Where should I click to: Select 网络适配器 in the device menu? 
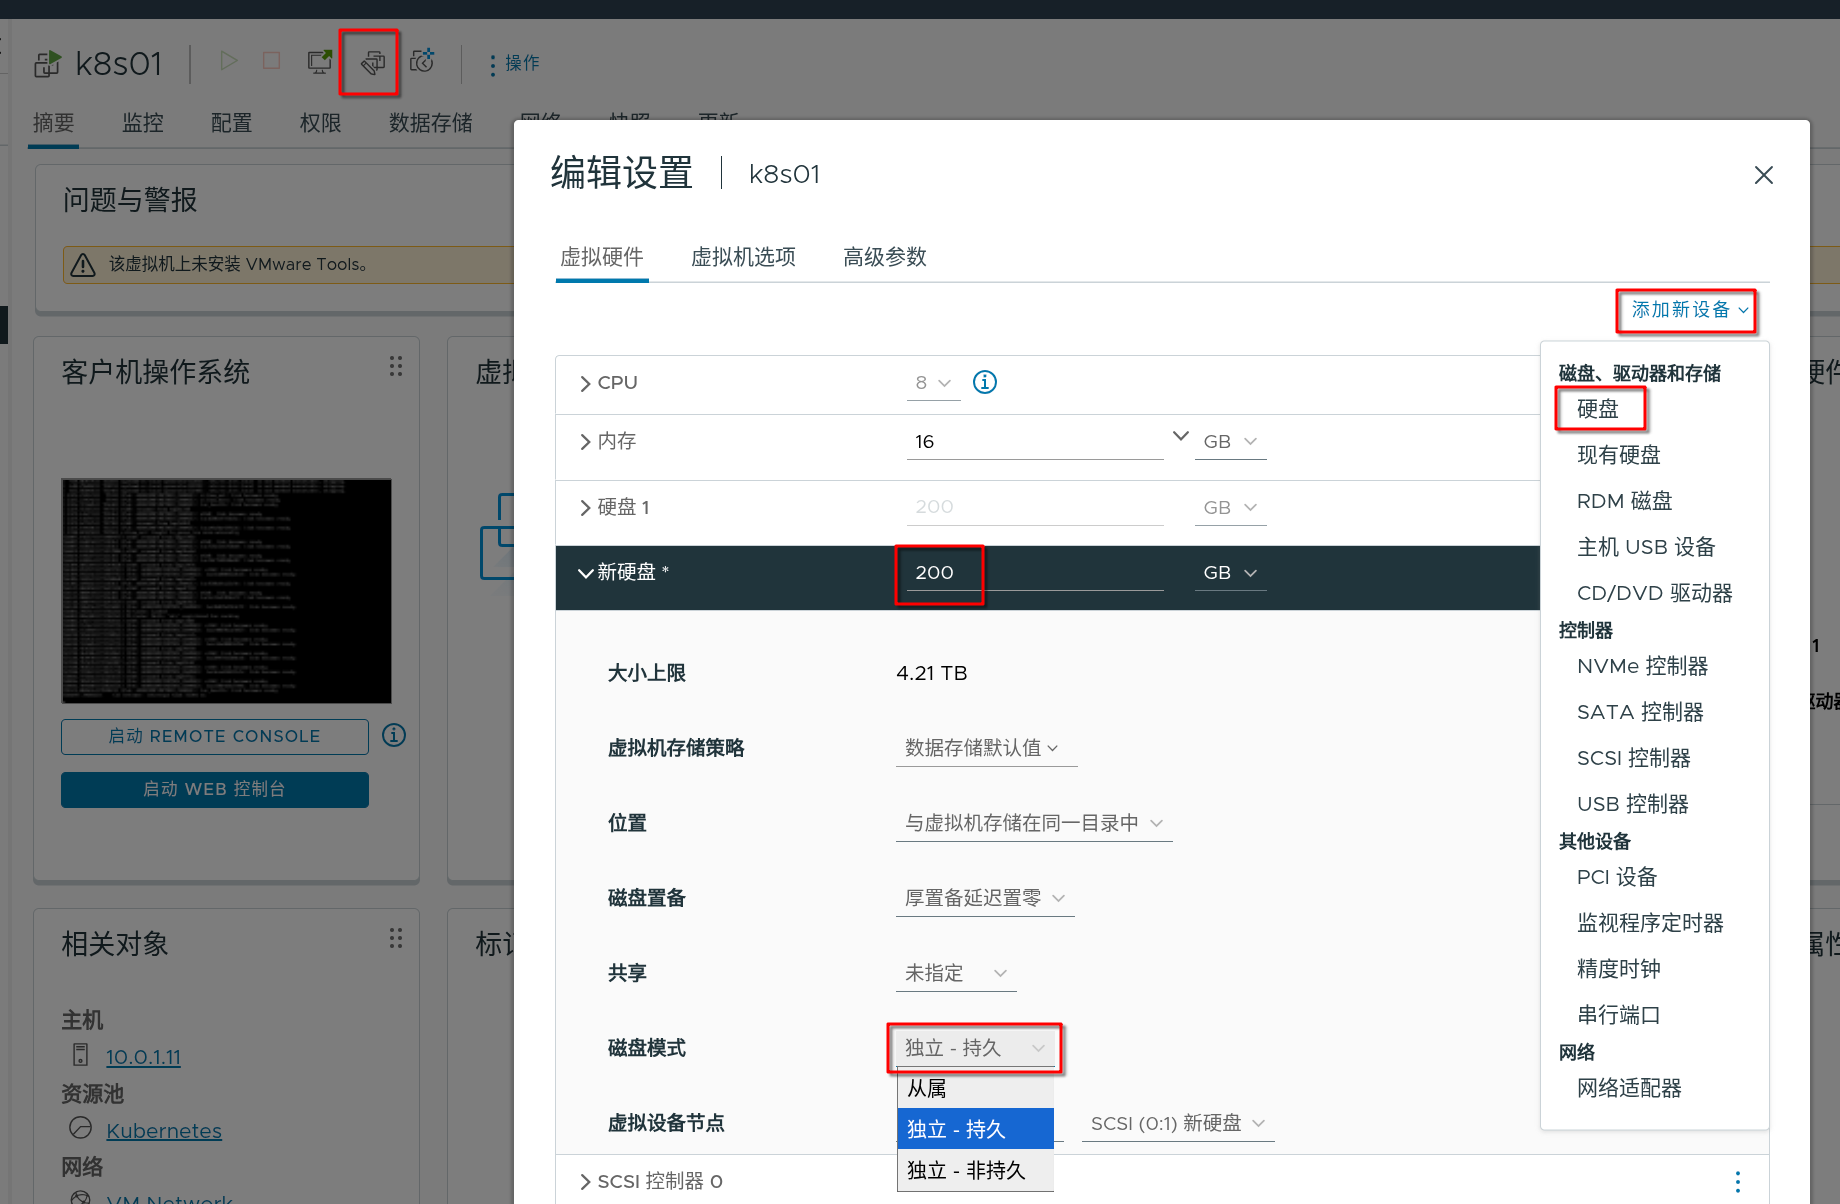tap(1629, 1088)
